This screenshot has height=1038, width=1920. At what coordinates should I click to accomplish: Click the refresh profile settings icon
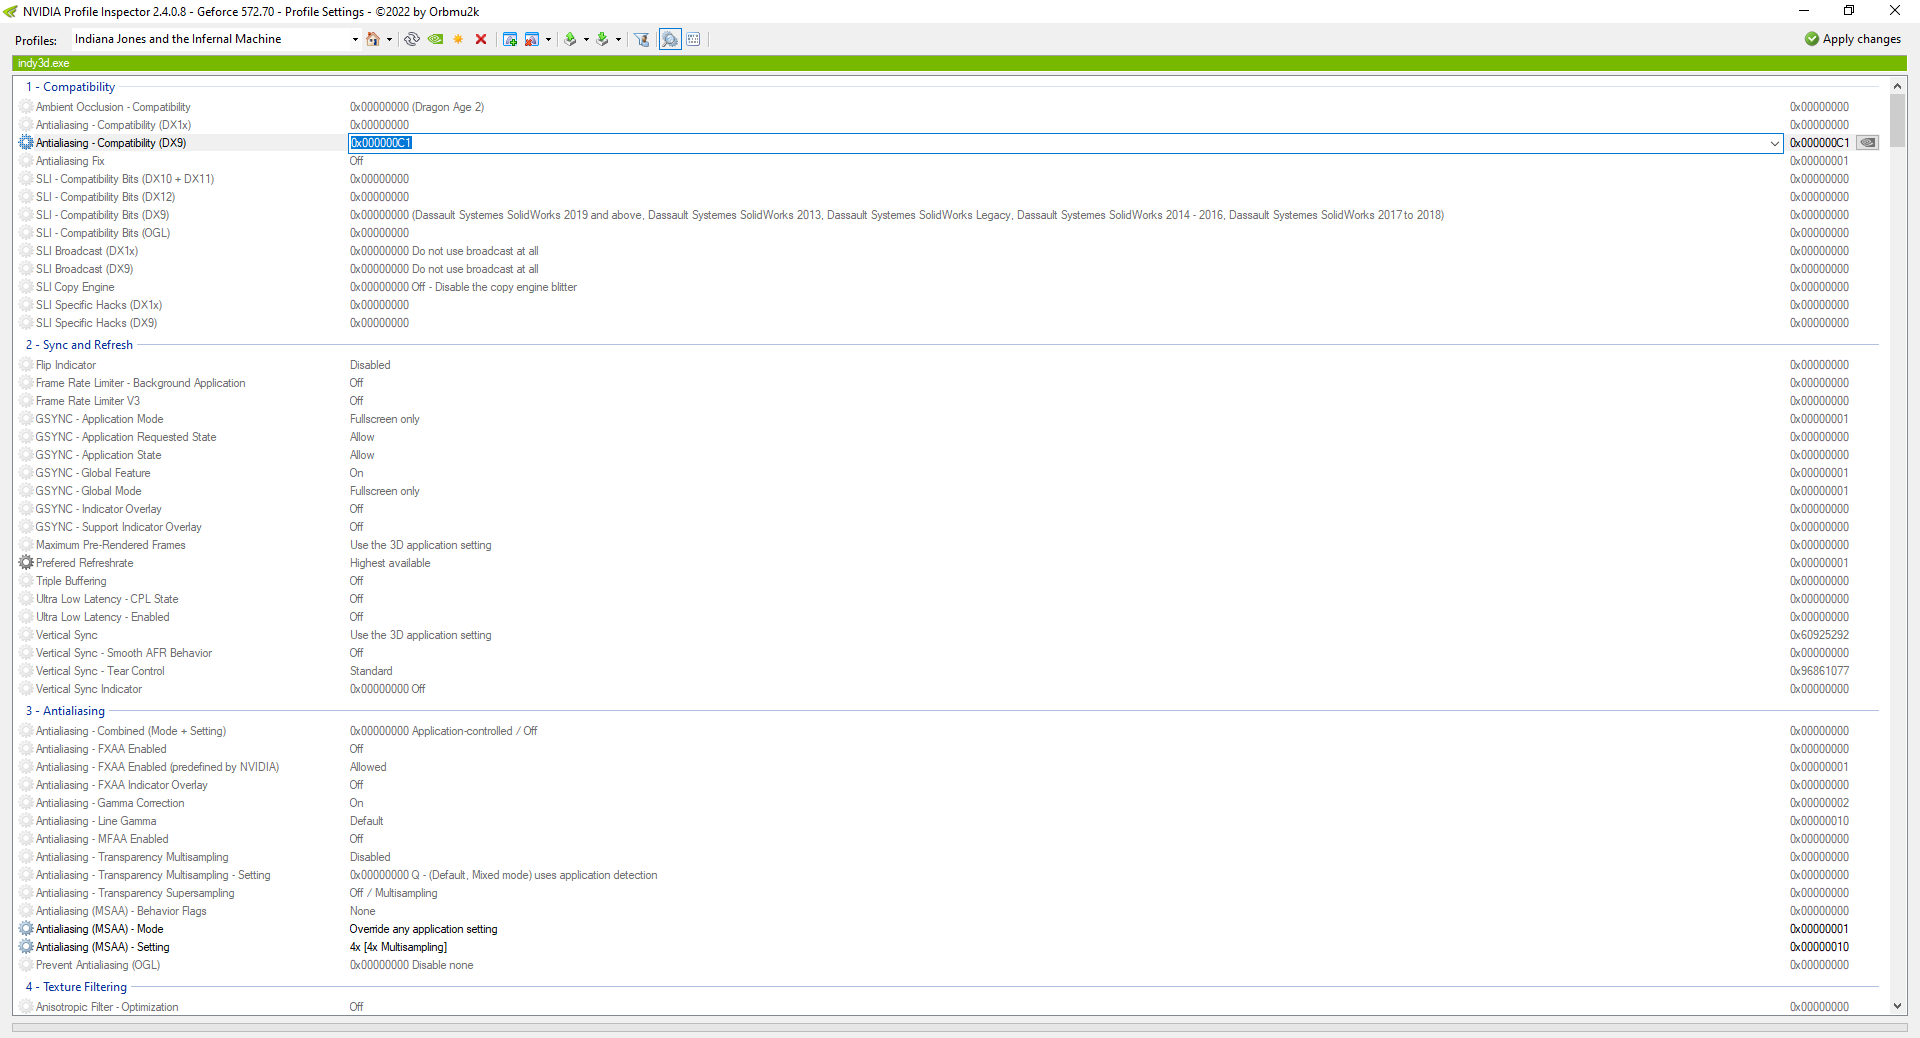click(412, 39)
